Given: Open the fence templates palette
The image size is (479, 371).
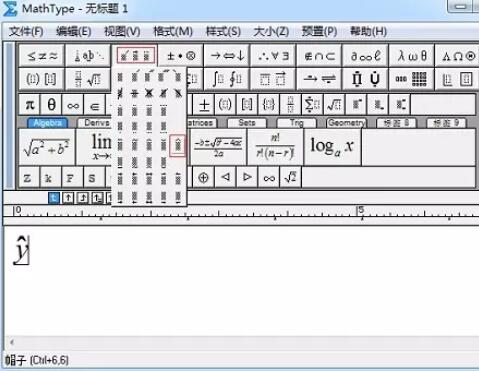Looking at the screenshot, I should 42,79.
